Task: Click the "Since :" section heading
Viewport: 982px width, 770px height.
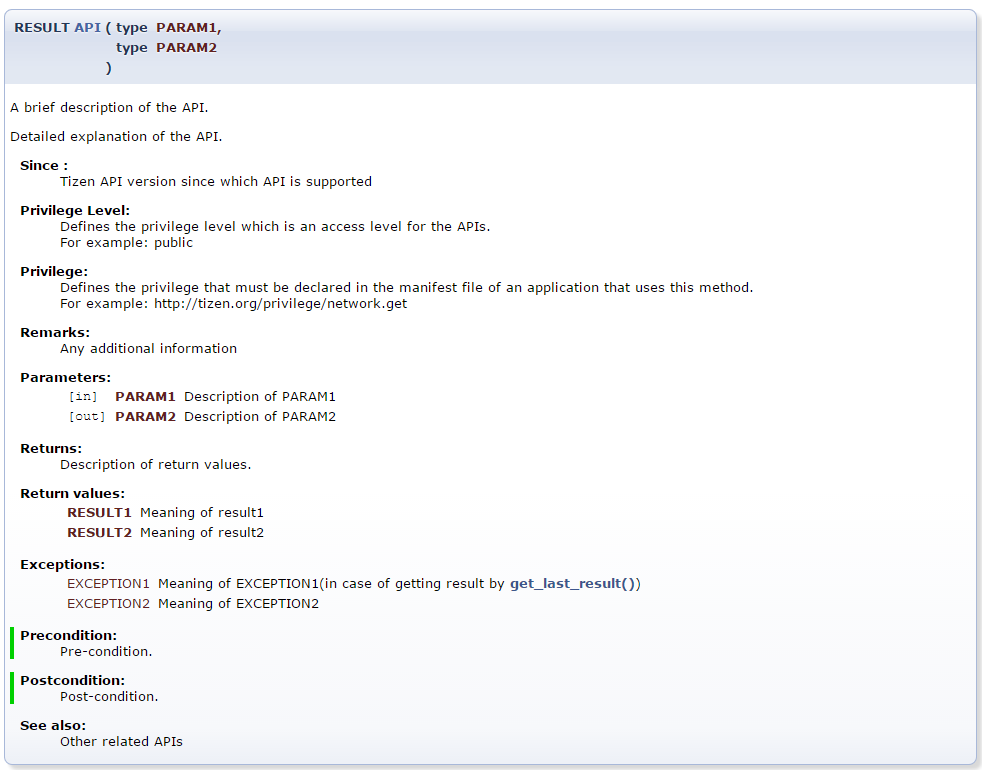Action: coord(44,166)
